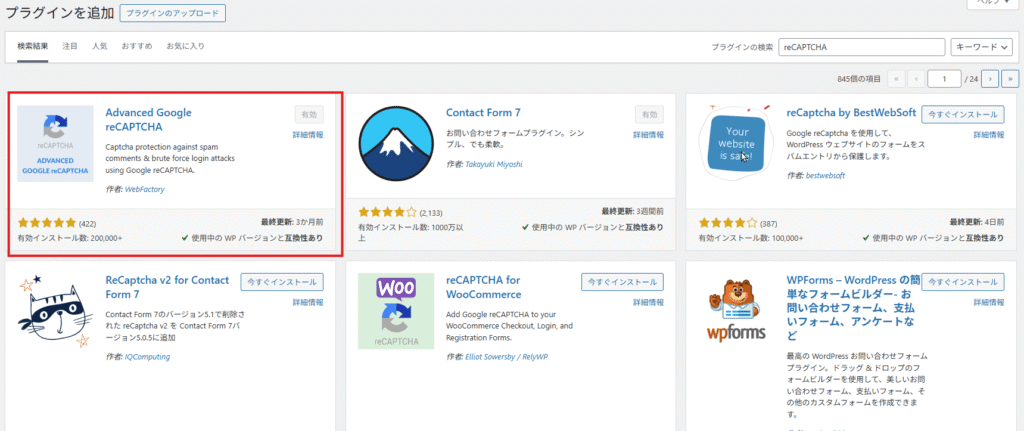
Task: Open the Advanced Google reCAPTCHA title link
Action: [148, 120]
